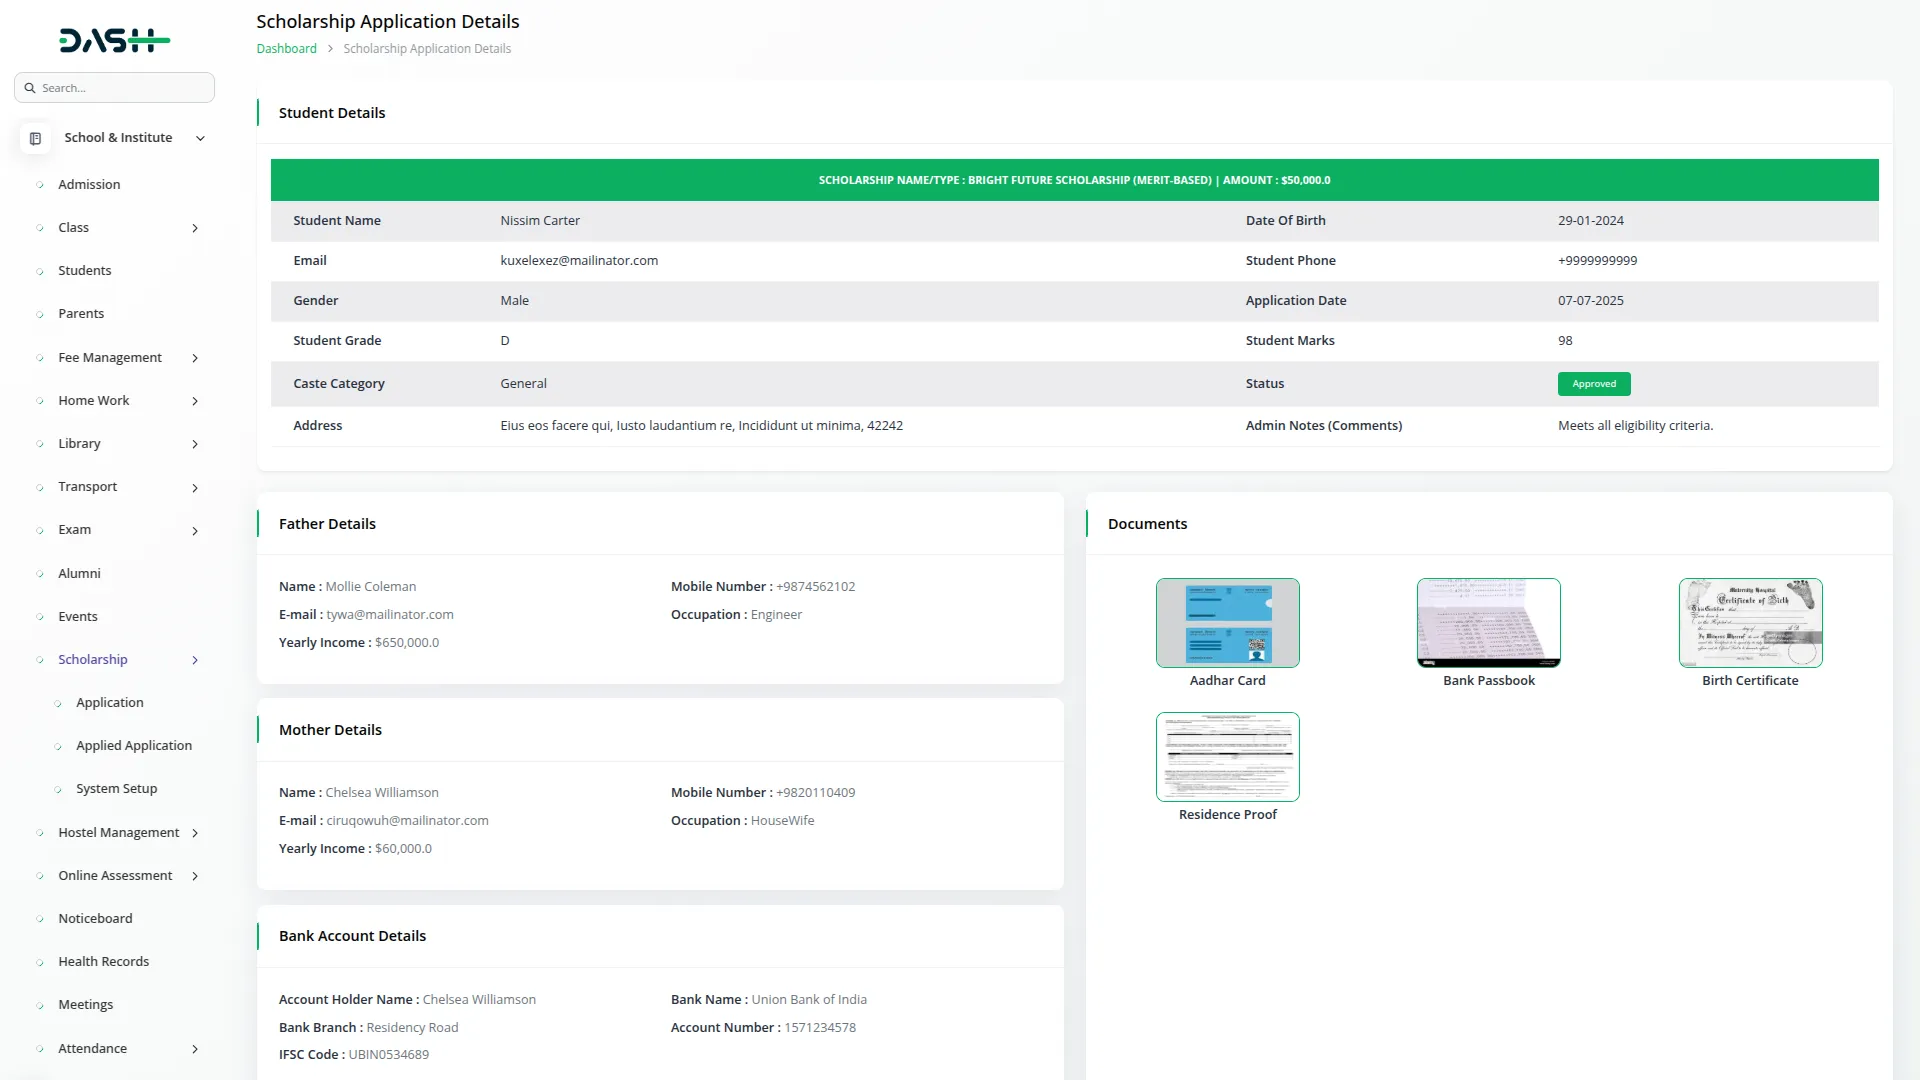Collapse the Scholarship submenu
This screenshot has height=1080, width=1920.
point(195,660)
